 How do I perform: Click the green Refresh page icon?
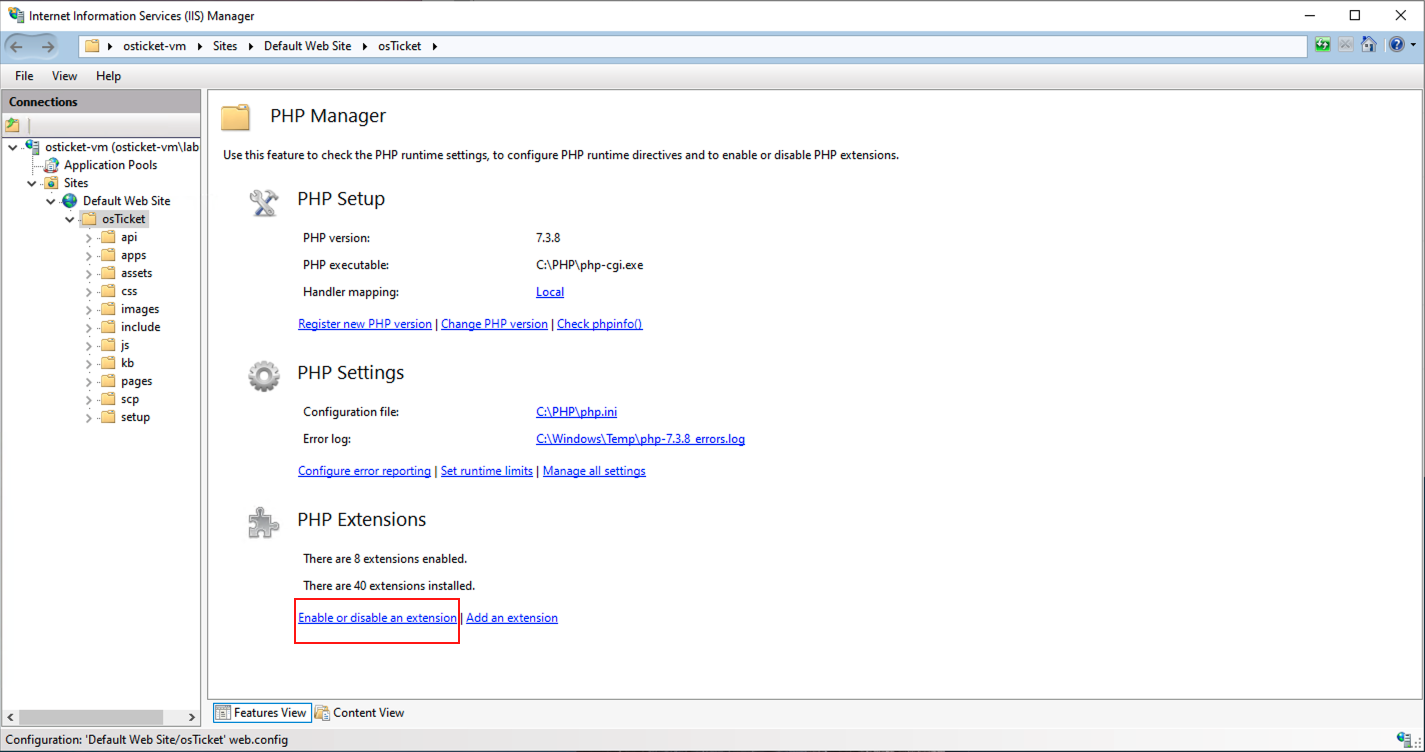[1323, 45]
